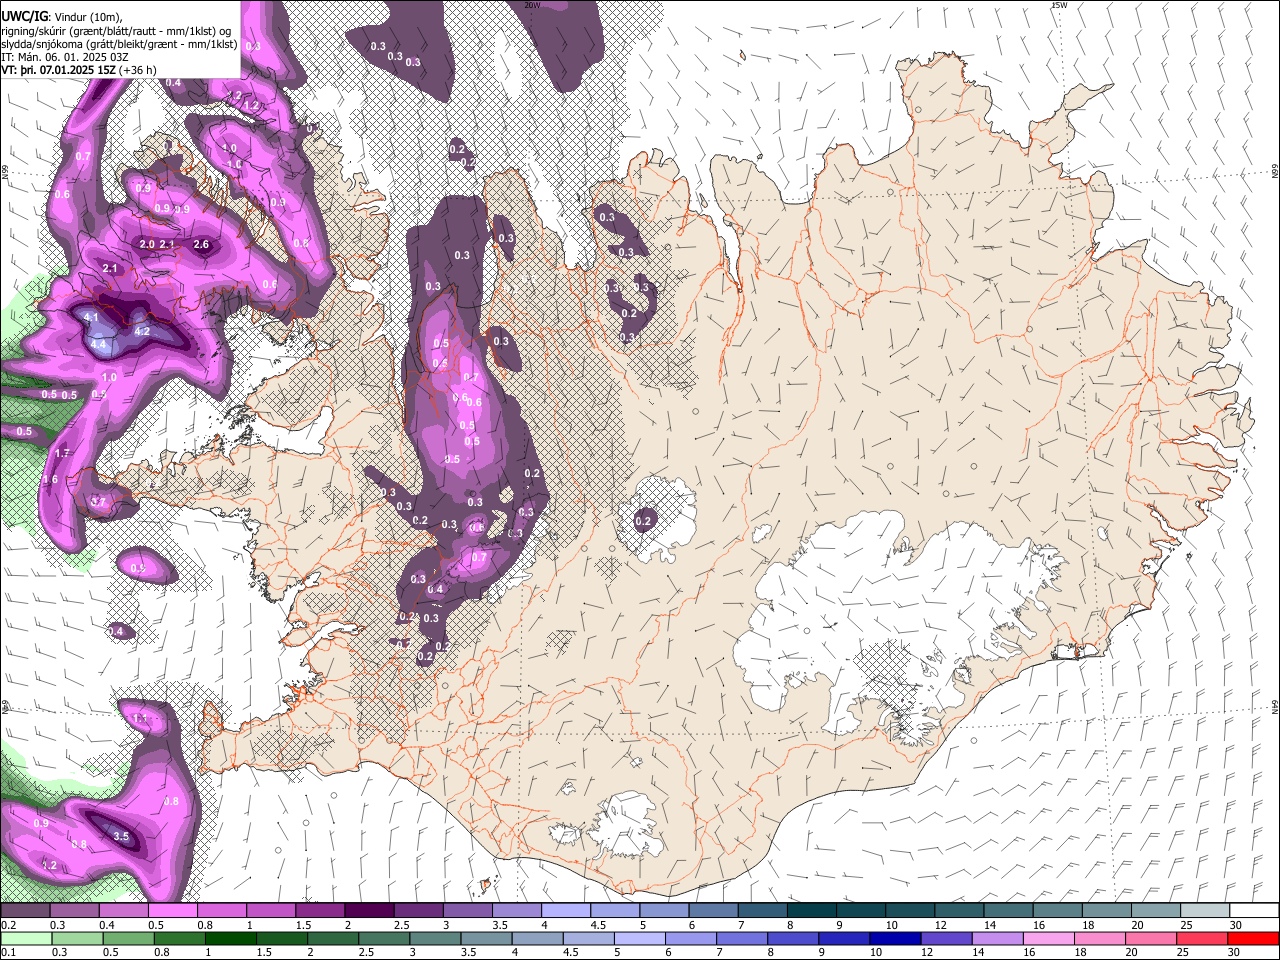Click the 'rigning/skúrir' legend description line
Screen dimensions: 1280x960
click(x=116, y=31)
